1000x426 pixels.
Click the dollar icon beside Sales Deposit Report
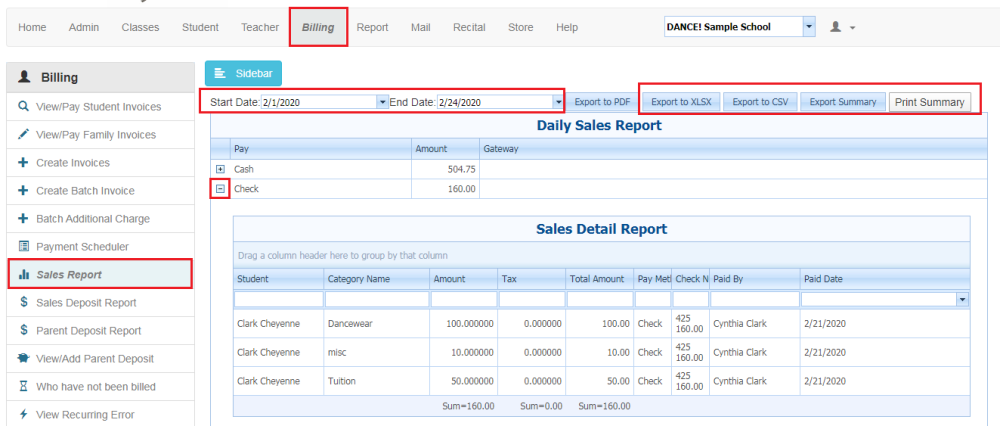24,302
